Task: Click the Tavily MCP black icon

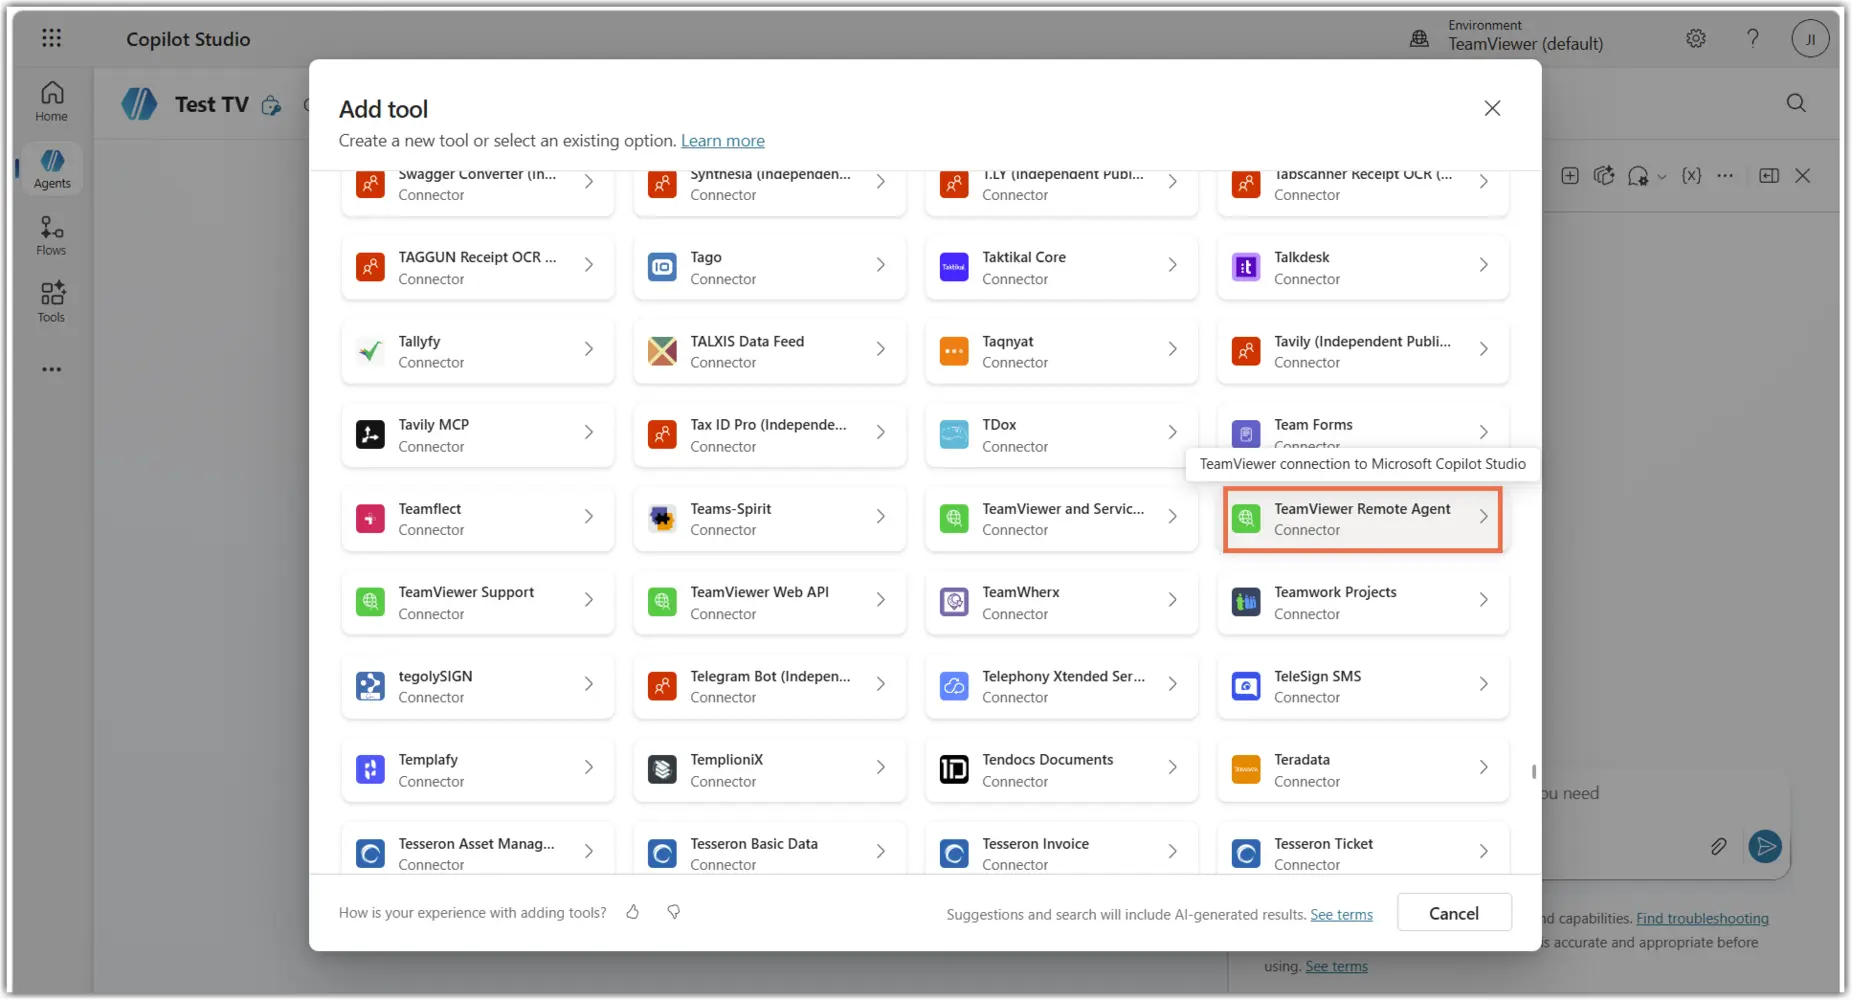Action: (370, 434)
